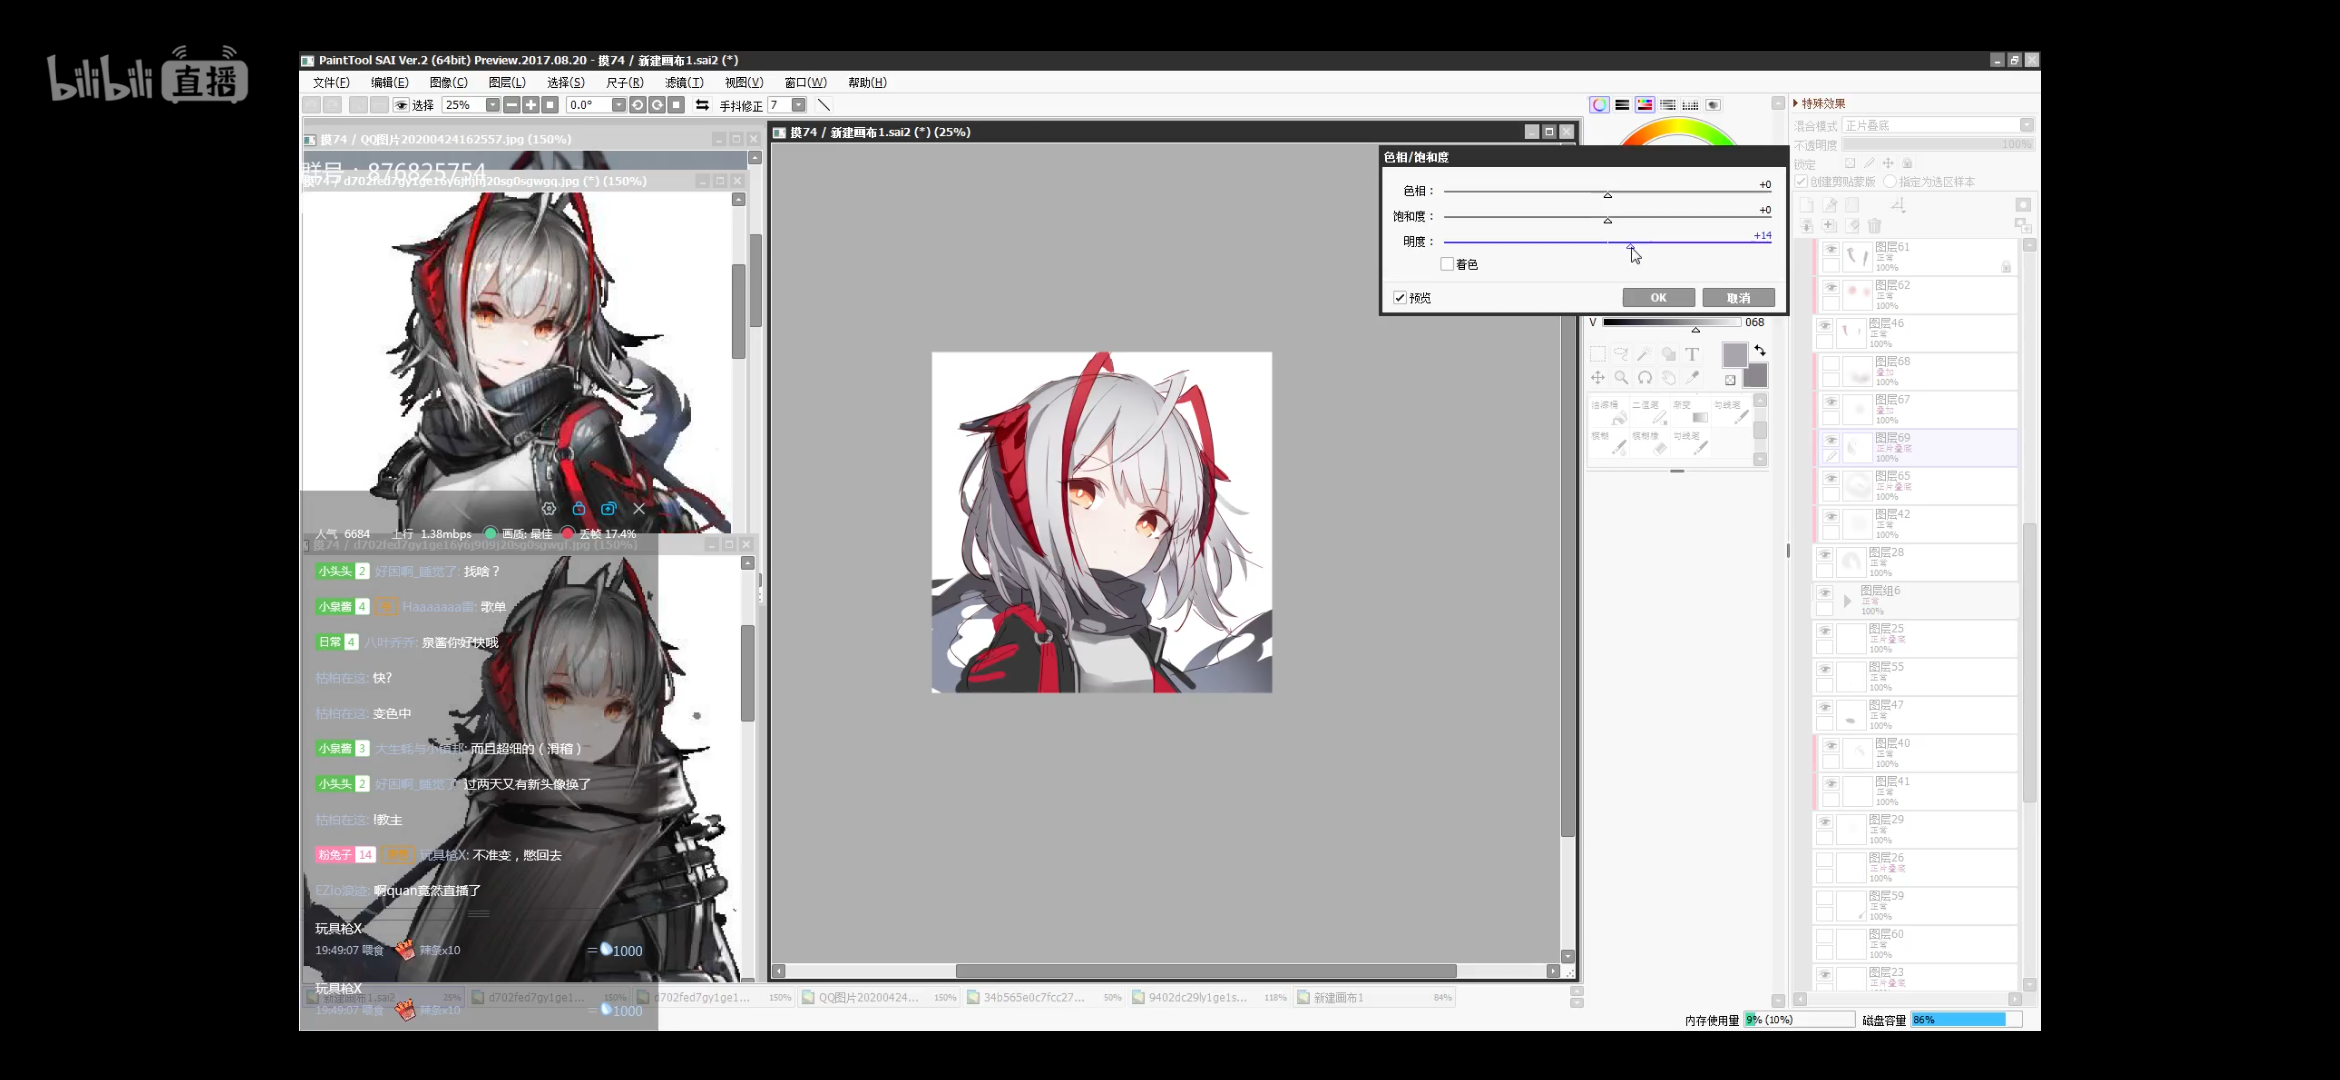
Task: Select the rectangular selection tool
Action: (1598, 354)
